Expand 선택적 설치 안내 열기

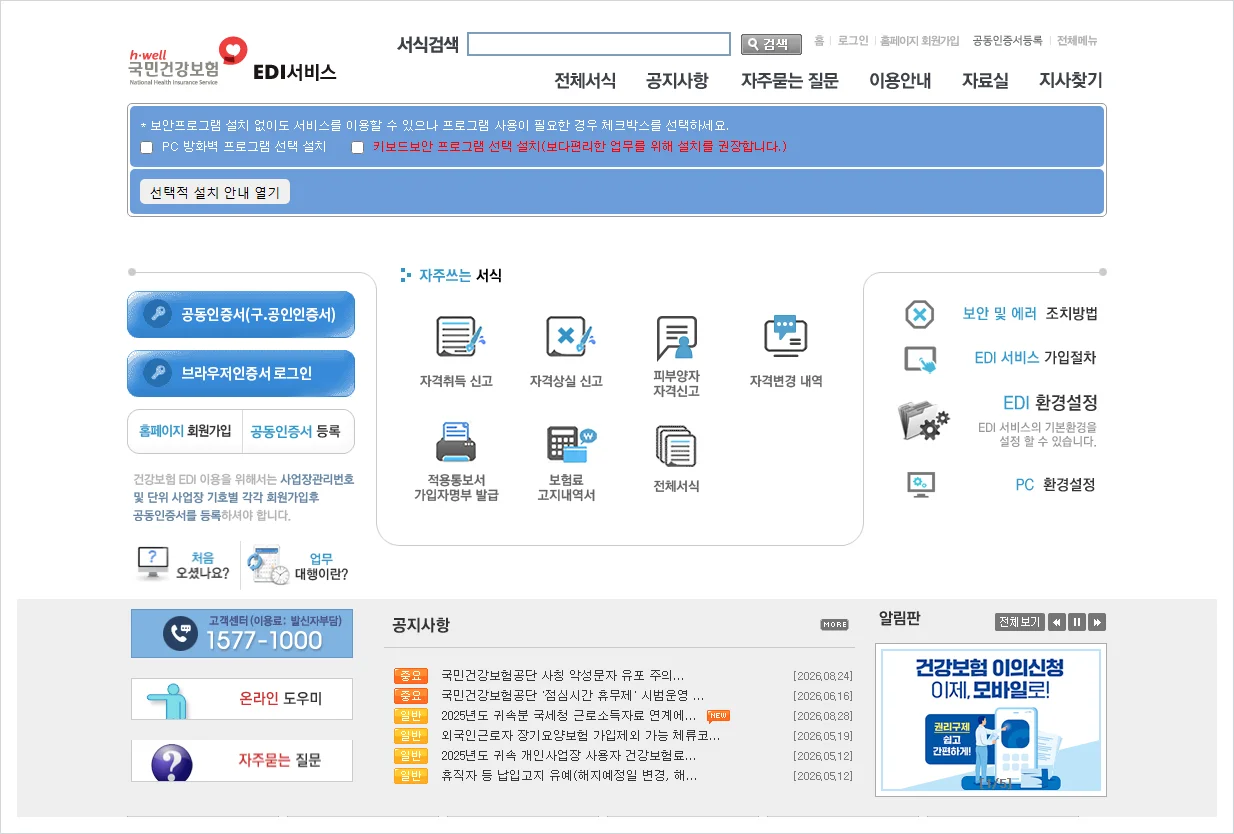(215, 192)
